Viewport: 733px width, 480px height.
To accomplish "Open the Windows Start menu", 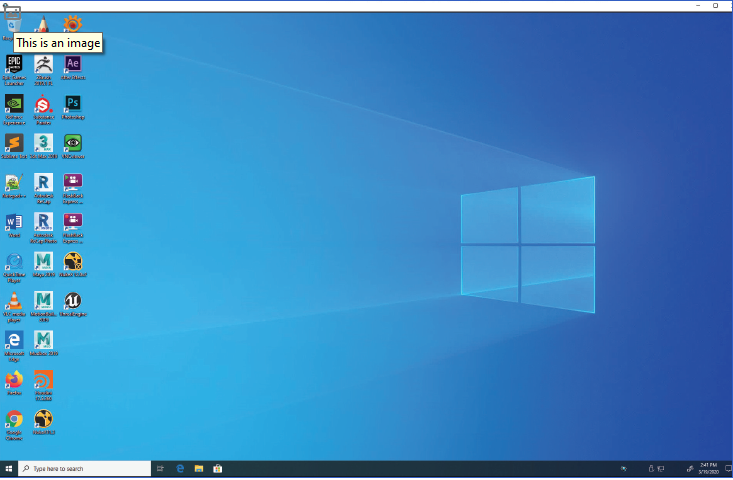I will [8, 469].
